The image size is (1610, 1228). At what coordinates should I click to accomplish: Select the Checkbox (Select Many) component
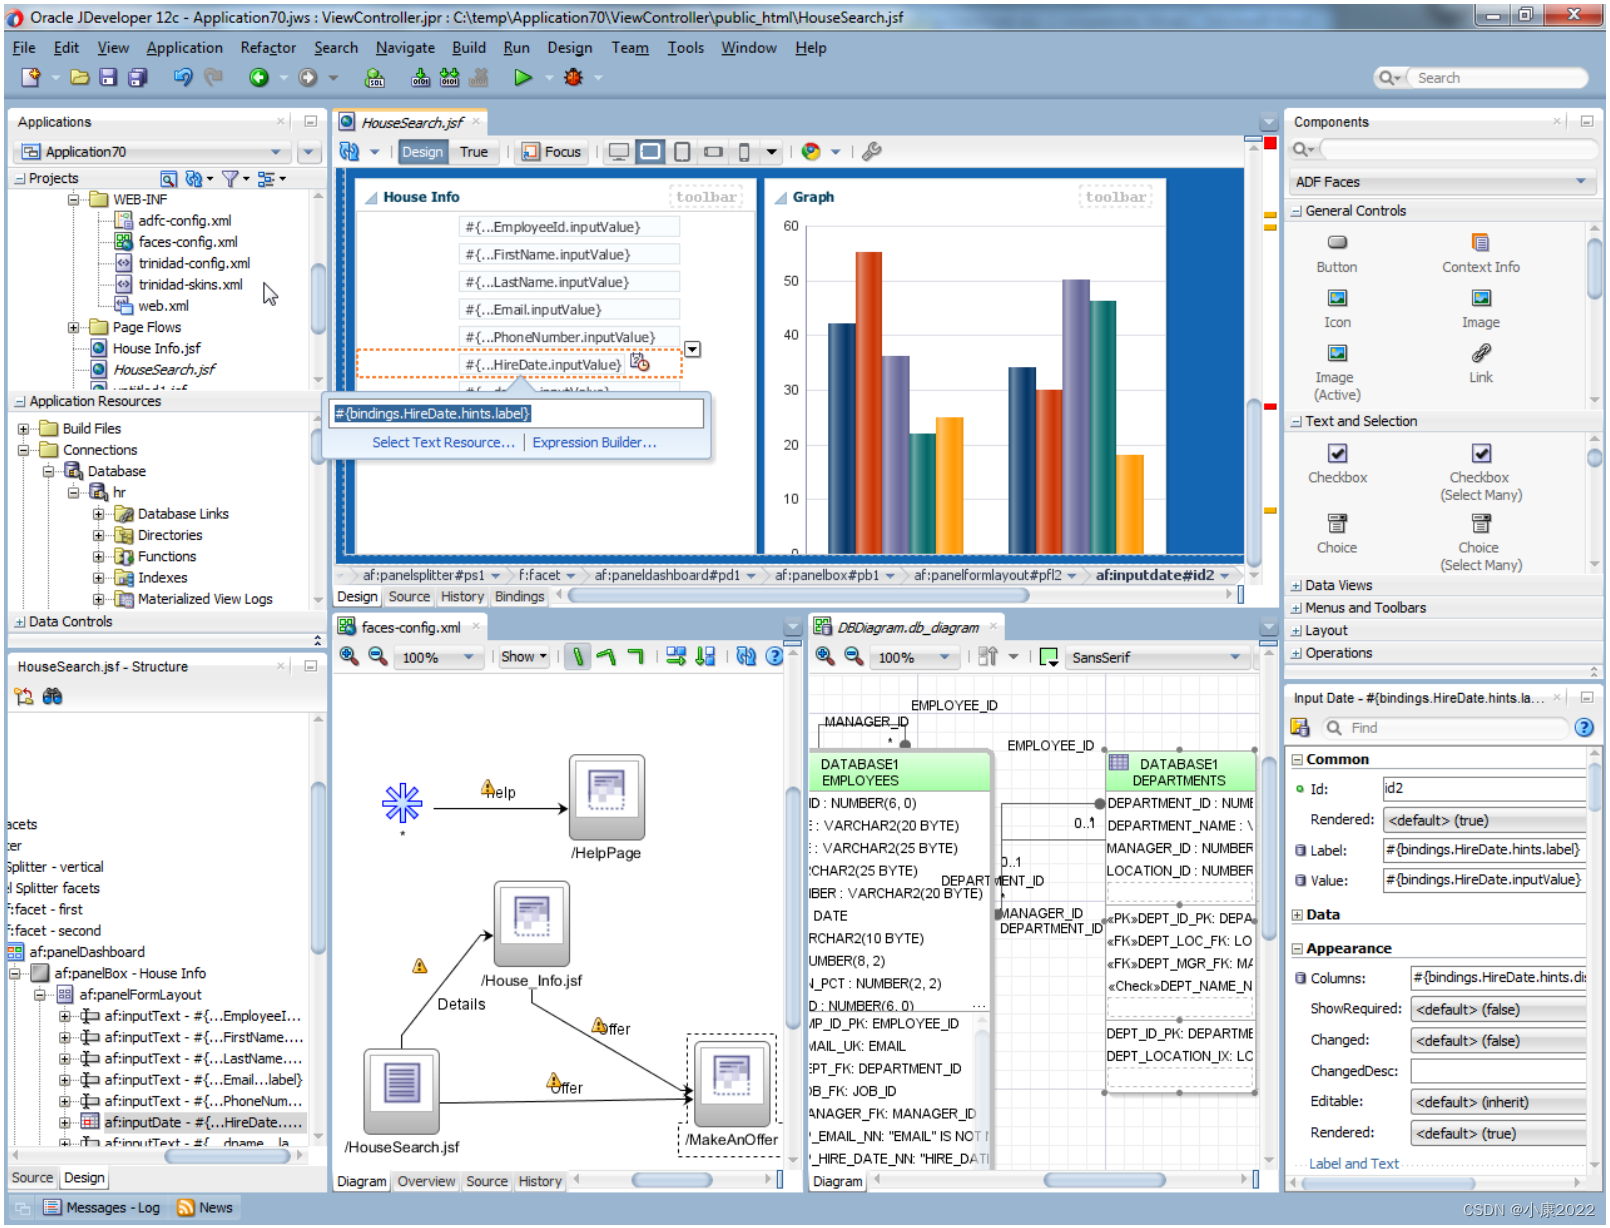(x=1481, y=472)
